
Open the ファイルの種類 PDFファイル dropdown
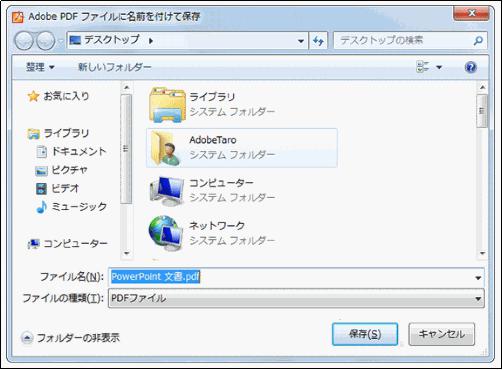(x=296, y=299)
